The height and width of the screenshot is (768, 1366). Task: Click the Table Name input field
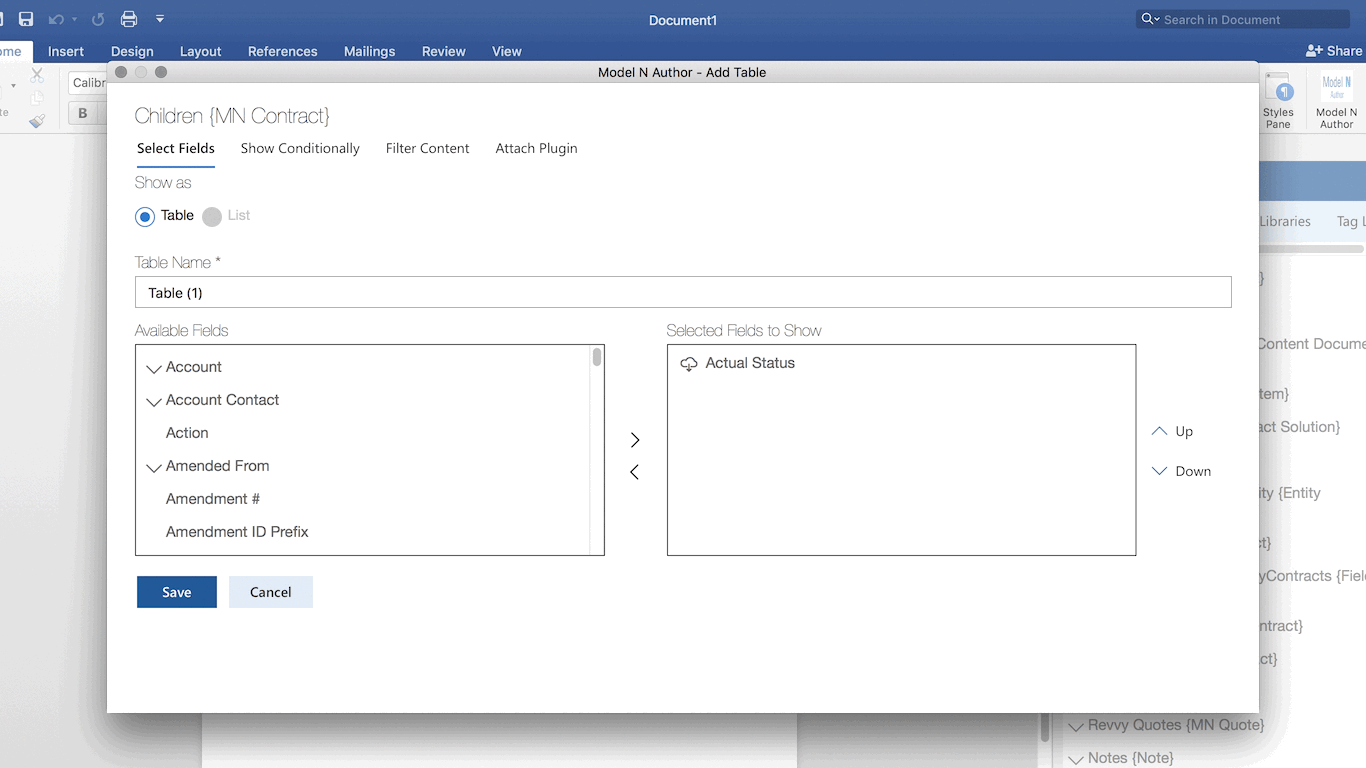click(x=683, y=292)
